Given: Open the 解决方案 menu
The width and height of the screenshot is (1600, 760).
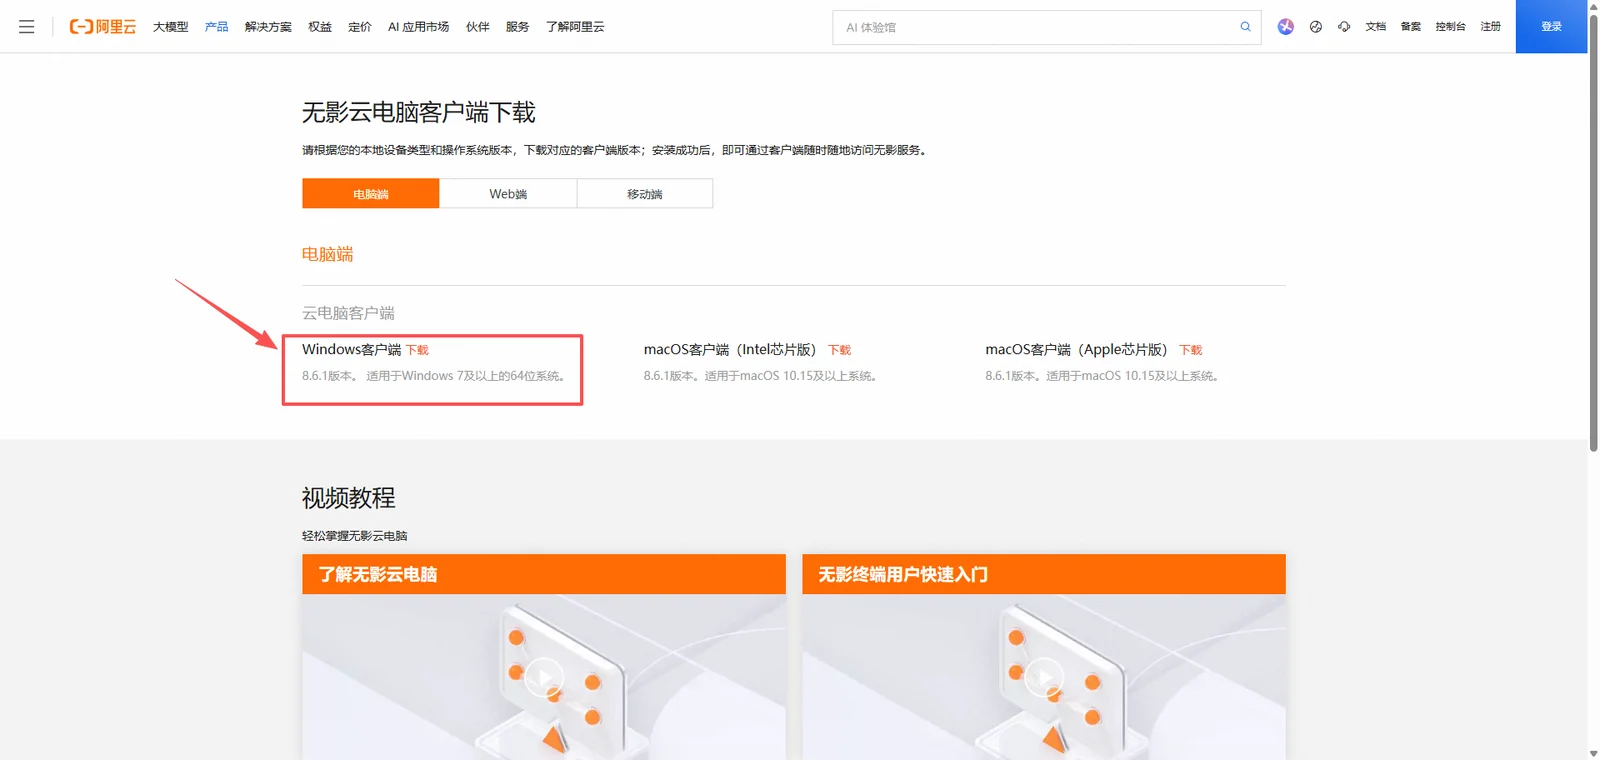Looking at the screenshot, I should [268, 27].
